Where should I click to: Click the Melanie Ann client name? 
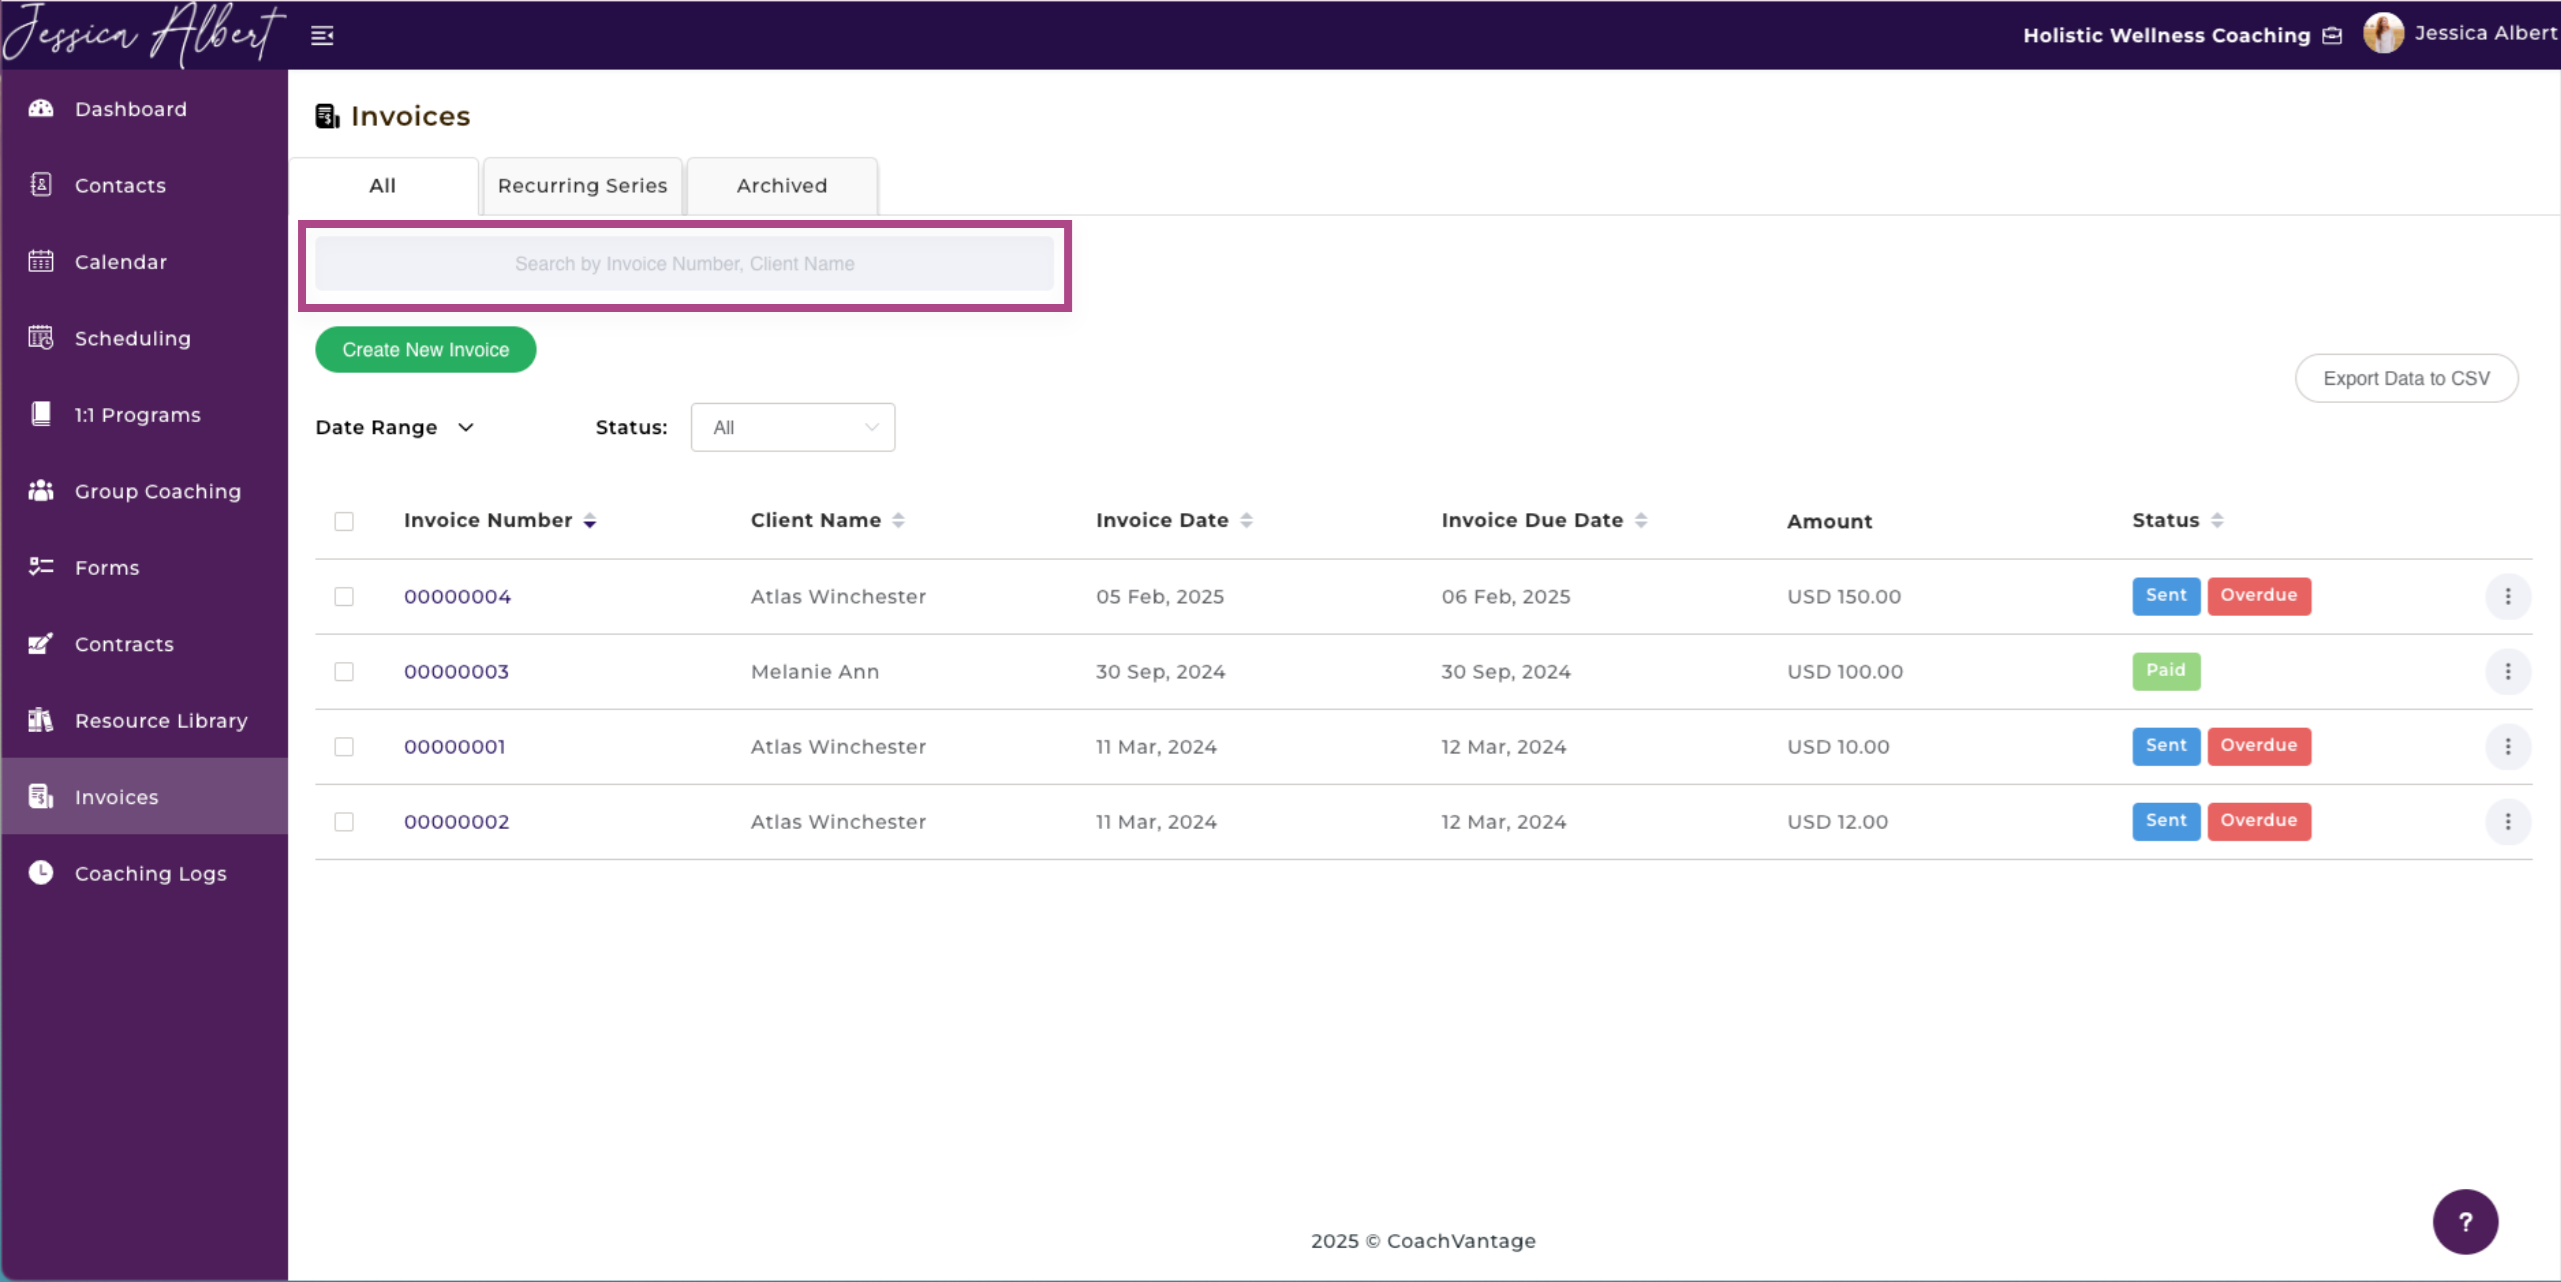point(815,671)
